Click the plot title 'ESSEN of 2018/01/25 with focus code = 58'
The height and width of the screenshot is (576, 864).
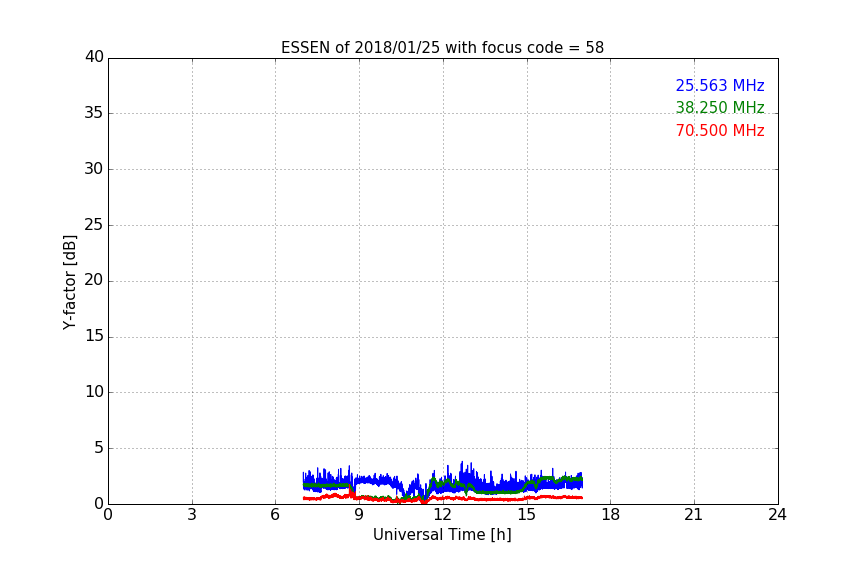(442, 48)
